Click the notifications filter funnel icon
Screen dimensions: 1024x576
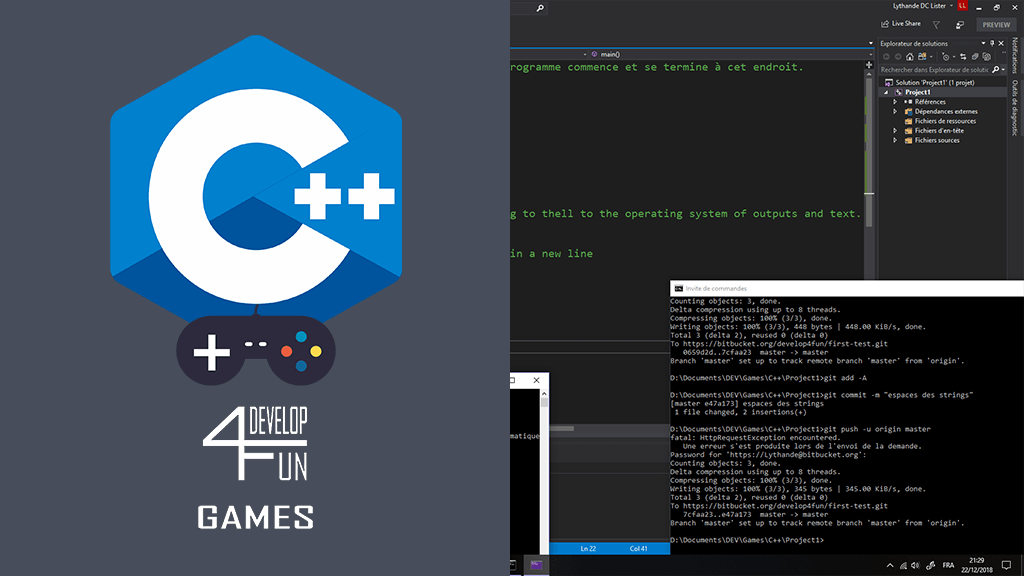936,25
